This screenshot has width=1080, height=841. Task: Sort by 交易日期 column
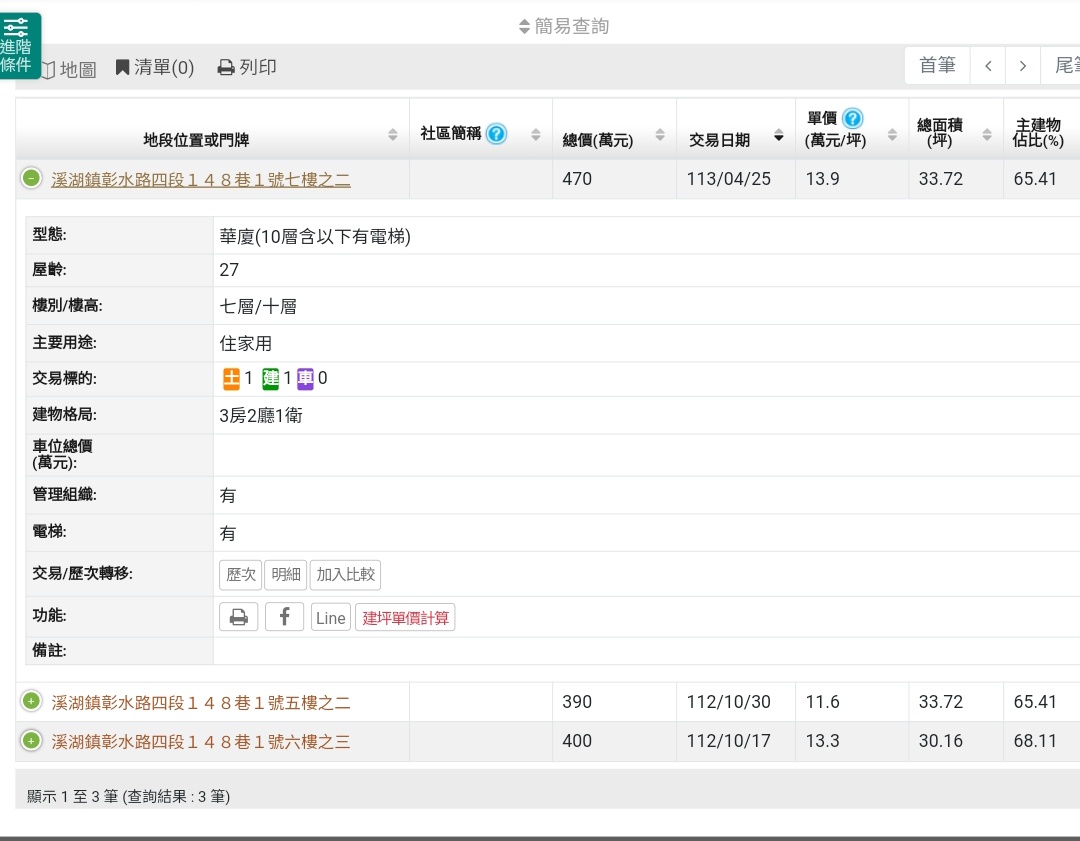[x=735, y=139]
